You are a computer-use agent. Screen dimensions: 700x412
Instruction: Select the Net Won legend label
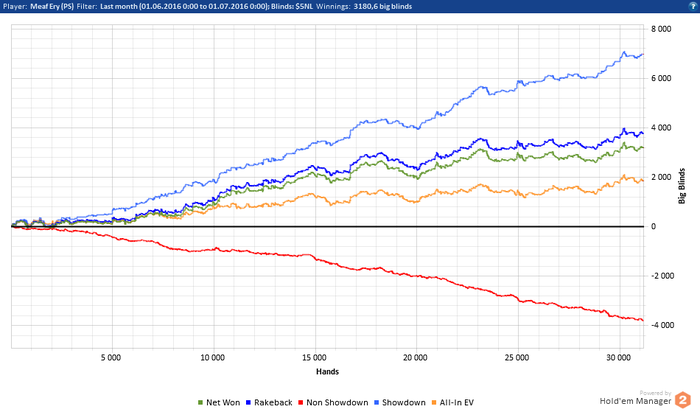[x=223, y=403]
